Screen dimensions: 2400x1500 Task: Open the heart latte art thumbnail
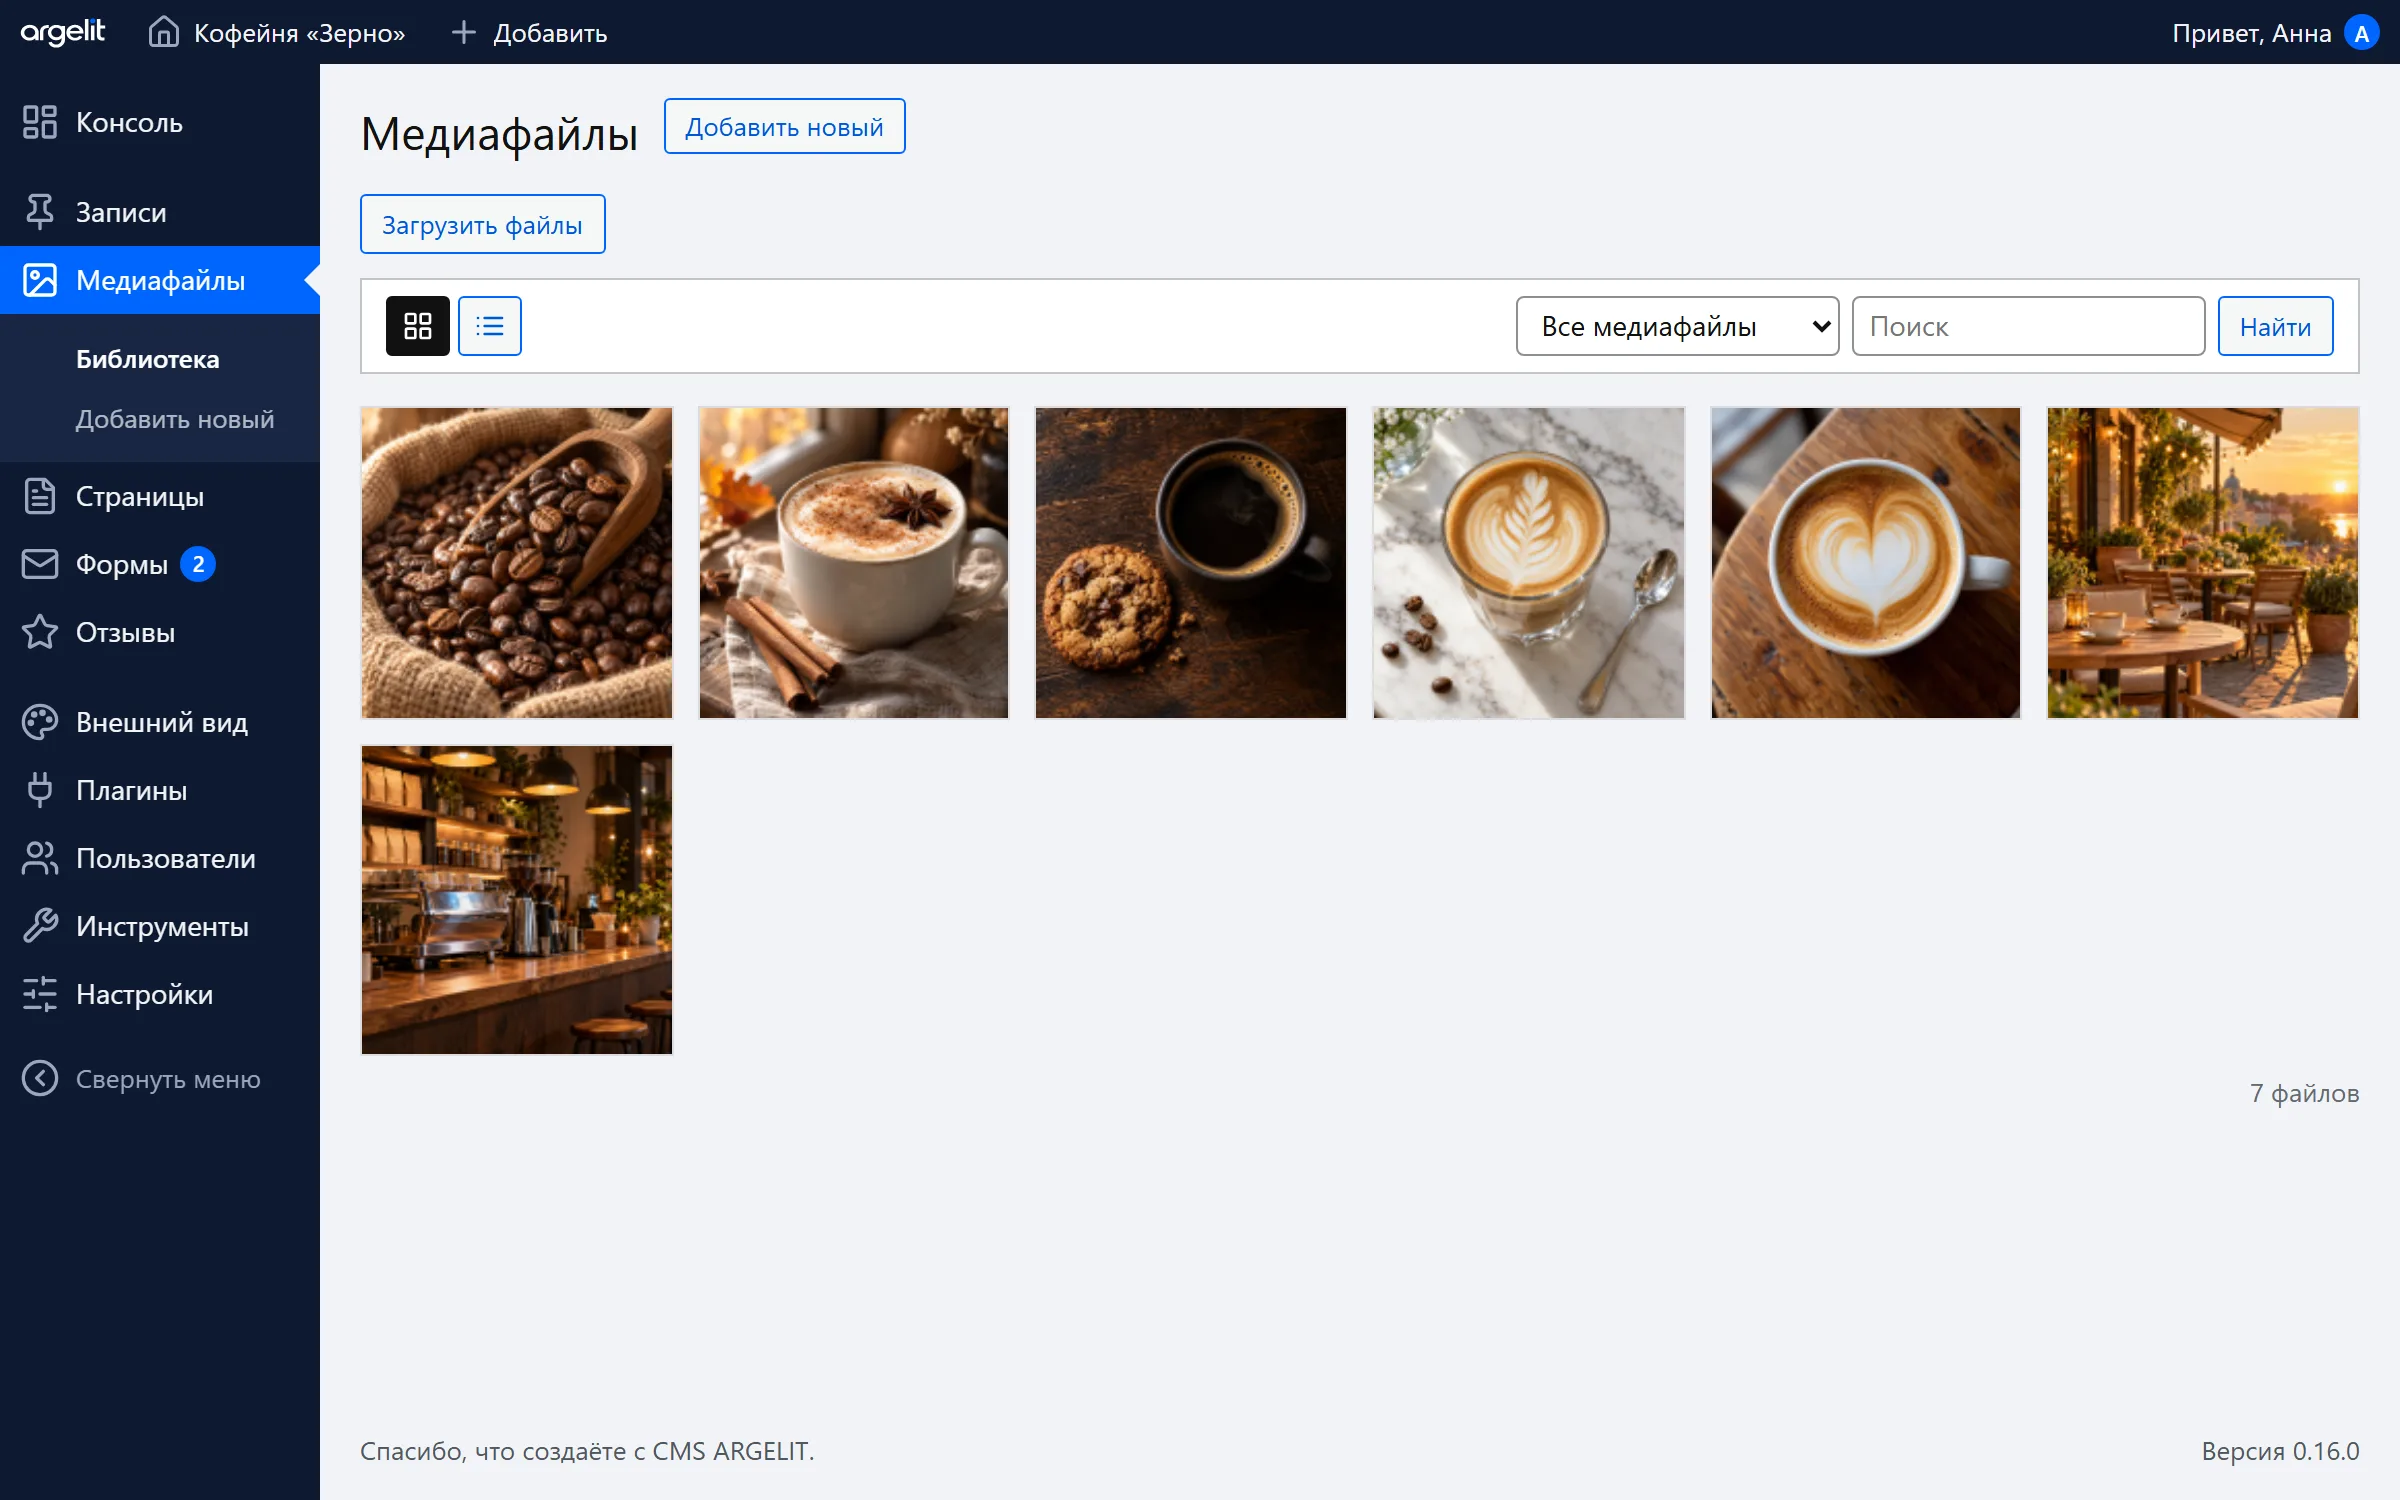[x=1865, y=562]
